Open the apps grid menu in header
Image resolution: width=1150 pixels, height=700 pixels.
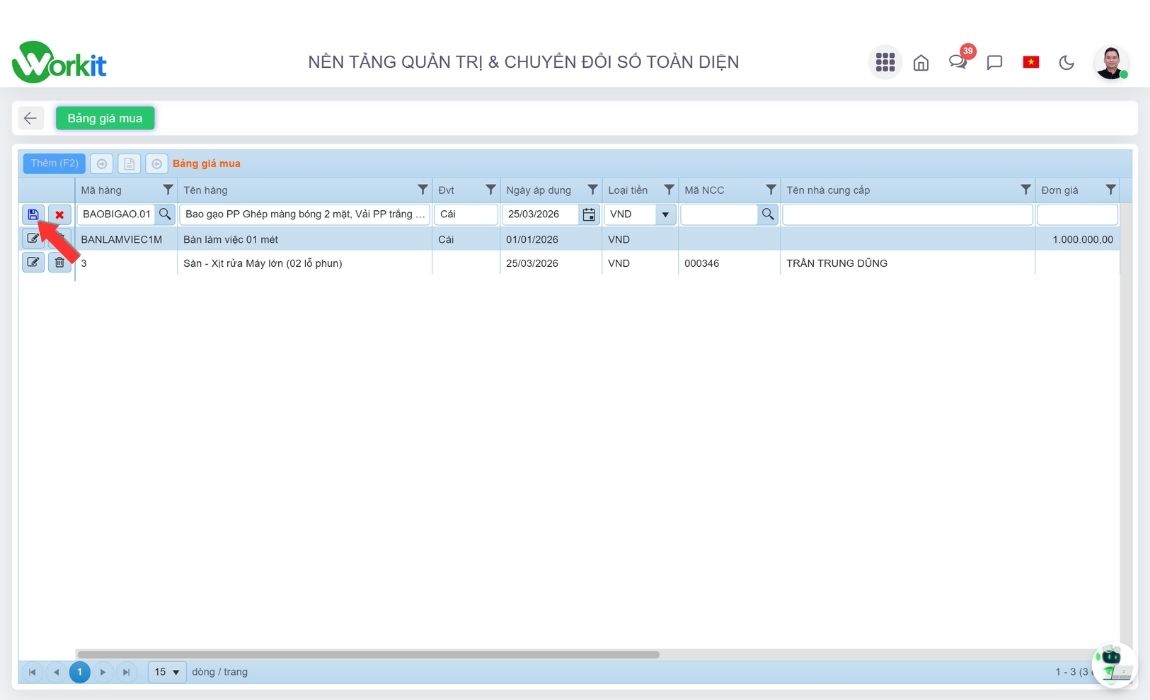click(x=884, y=62)
